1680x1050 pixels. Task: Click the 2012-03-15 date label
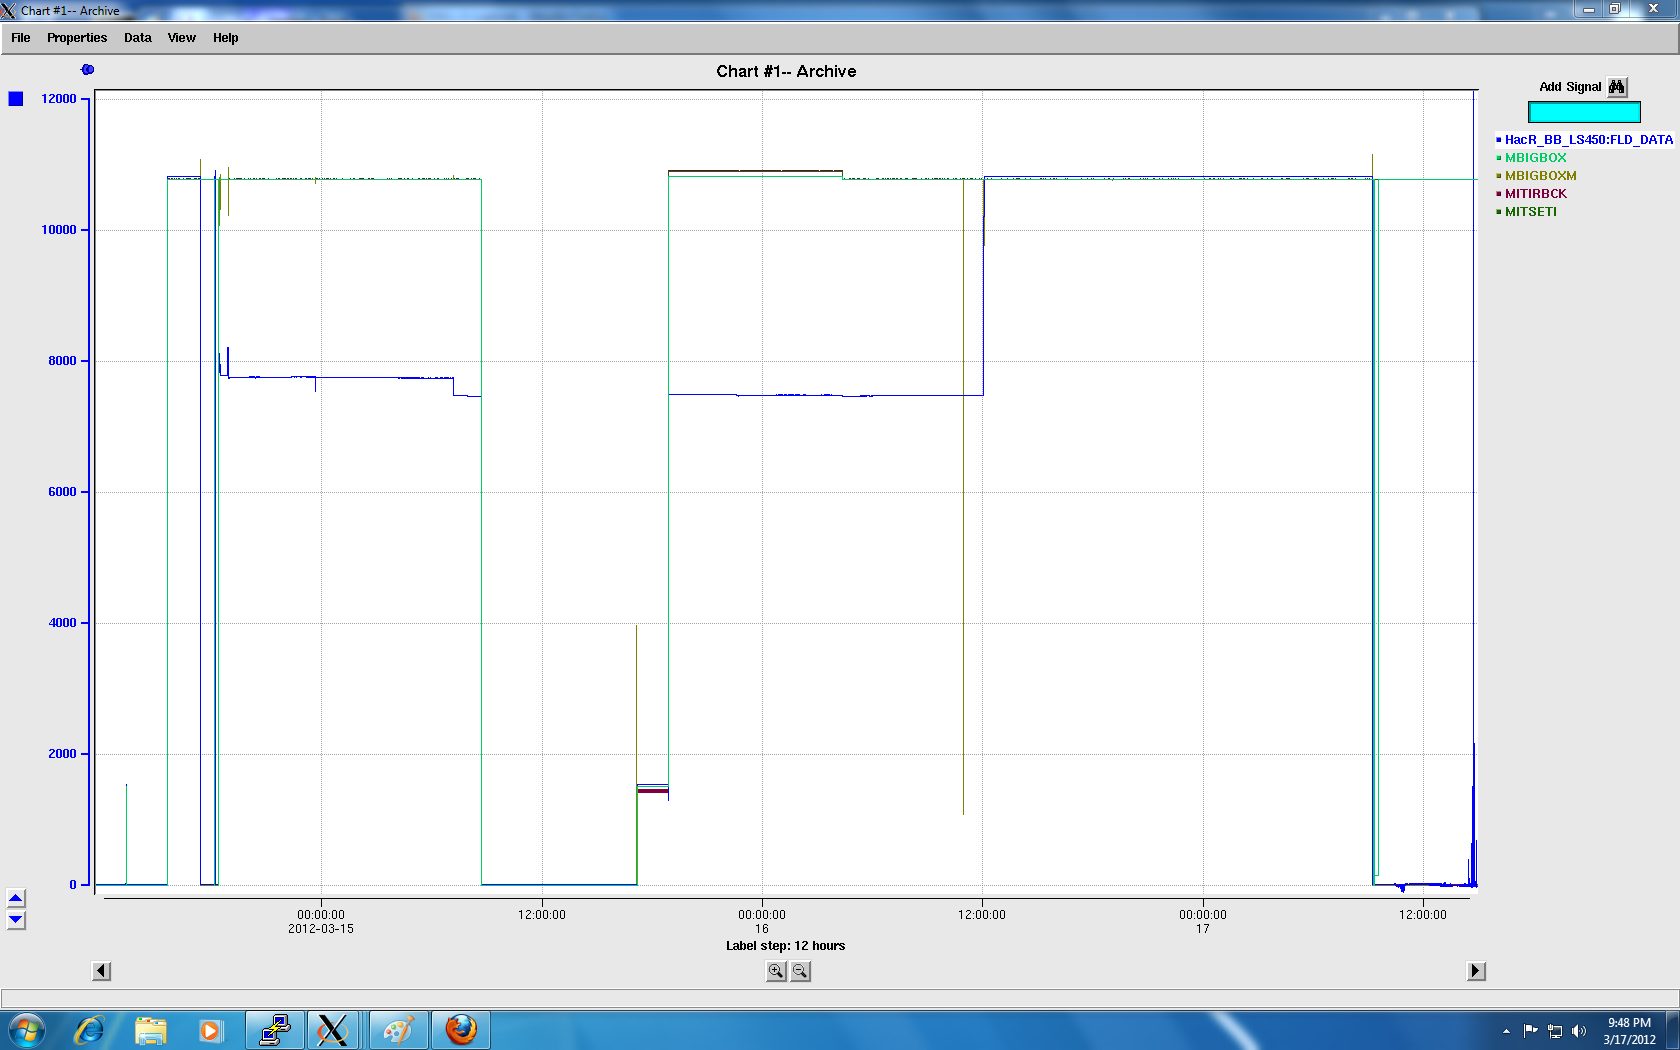pos(321,929)
